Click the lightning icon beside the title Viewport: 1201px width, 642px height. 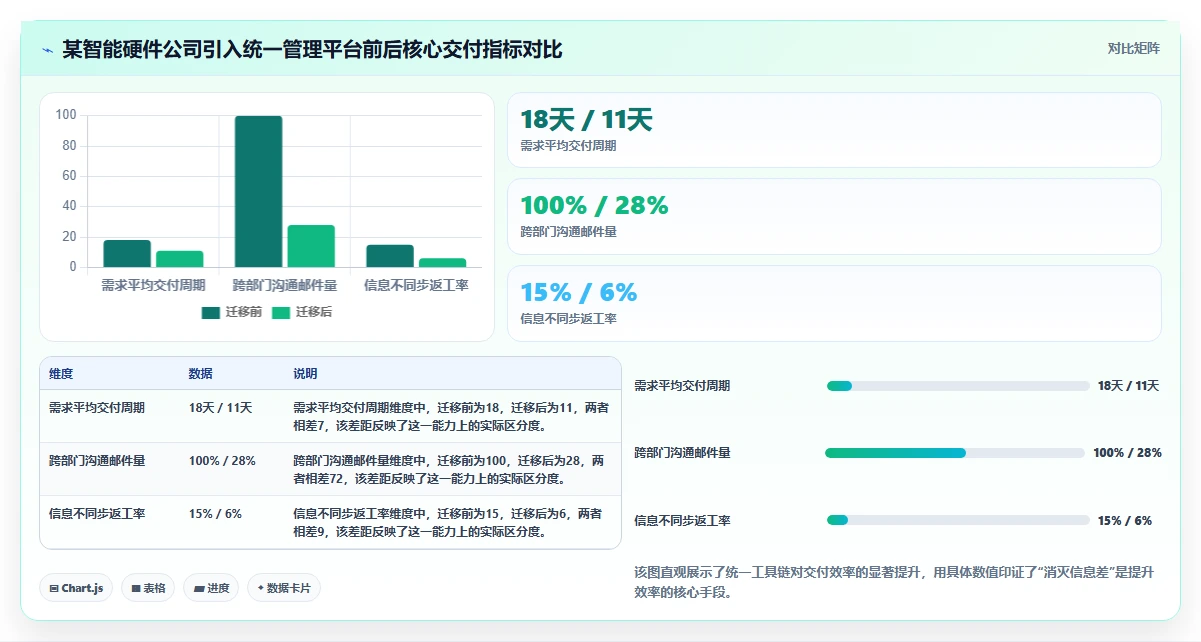pyautogui.click(x=47, y=49)
